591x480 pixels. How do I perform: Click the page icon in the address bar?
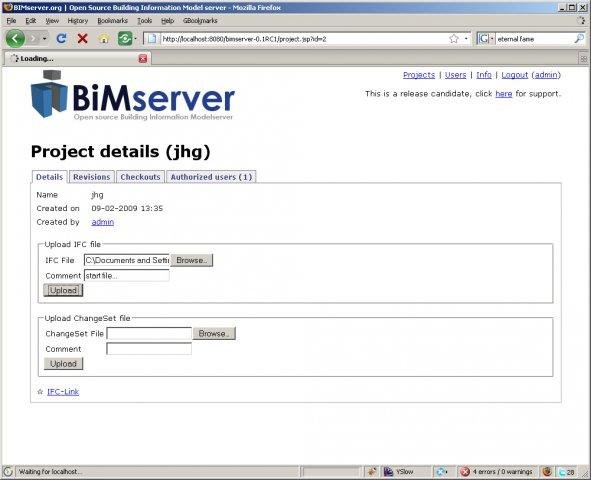point(152,38)
